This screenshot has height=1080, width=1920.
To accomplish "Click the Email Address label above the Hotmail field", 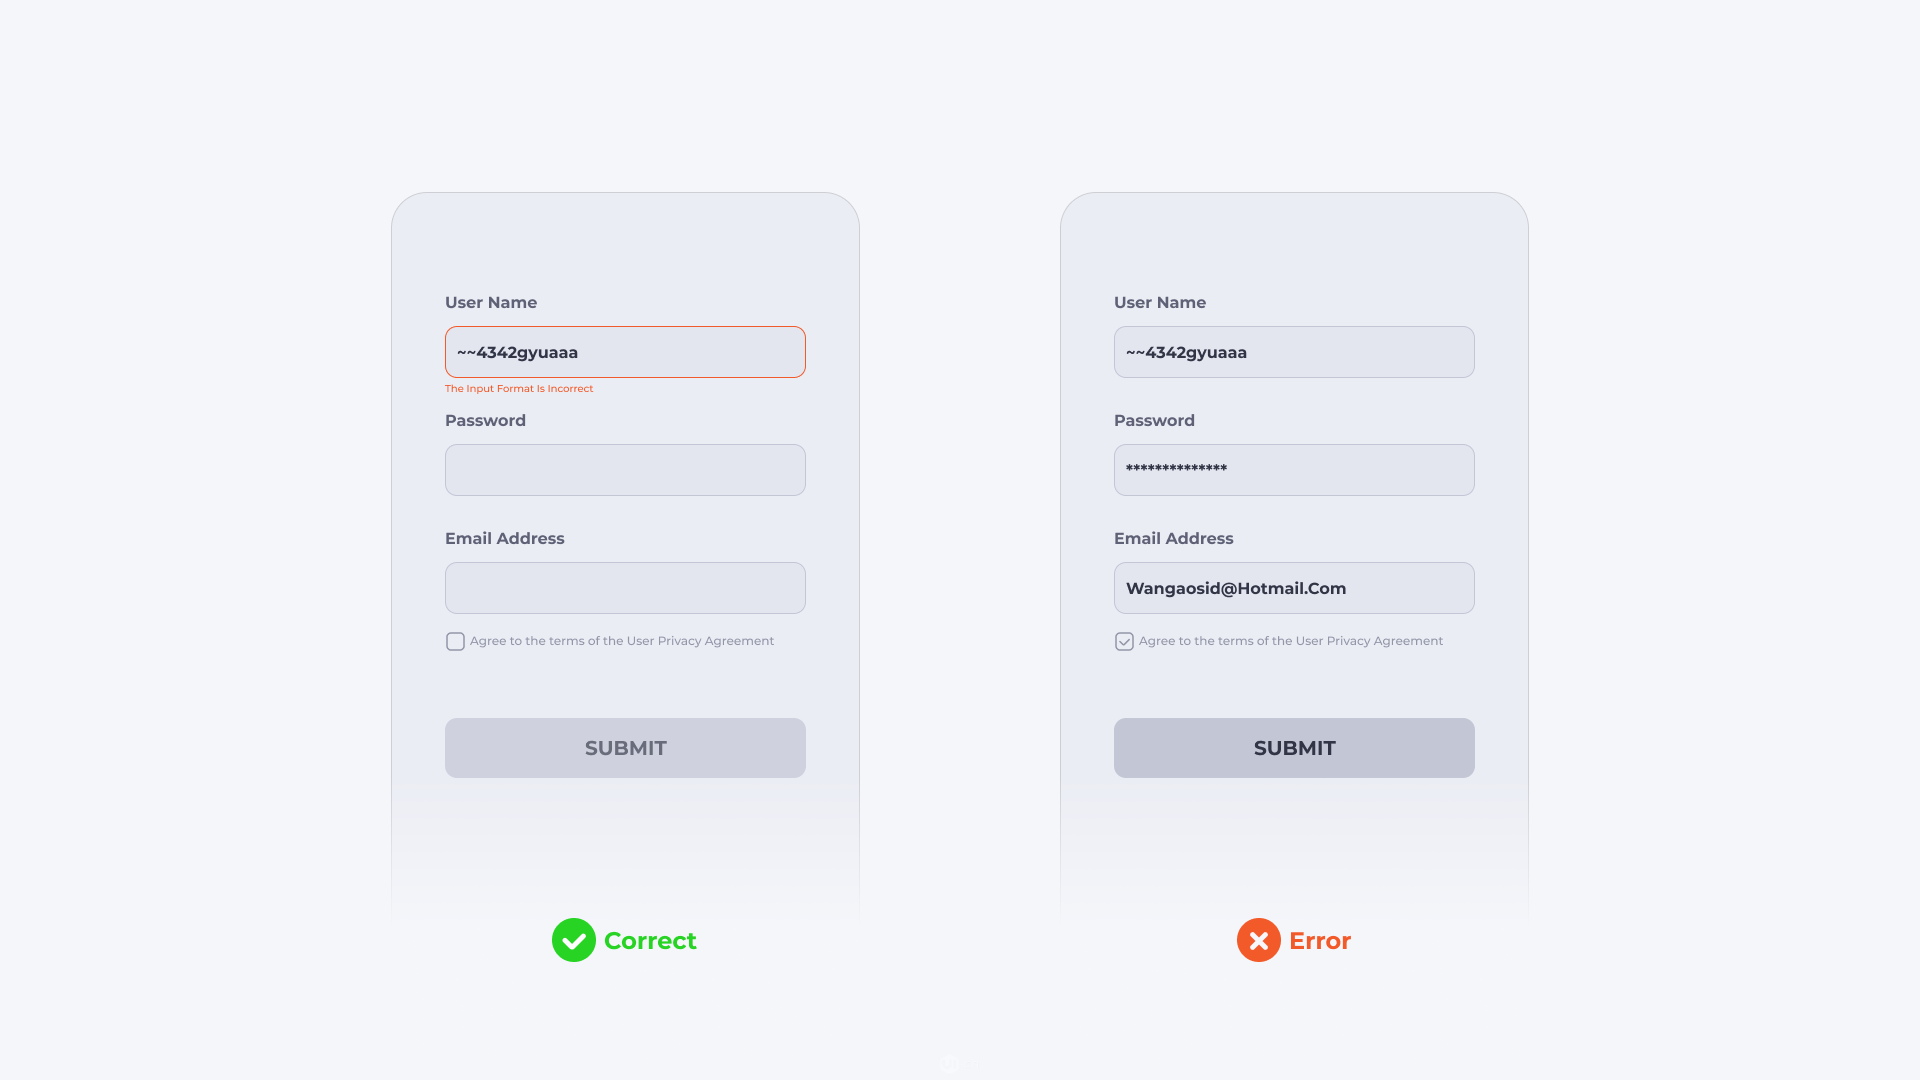I will pos(1173,539).
